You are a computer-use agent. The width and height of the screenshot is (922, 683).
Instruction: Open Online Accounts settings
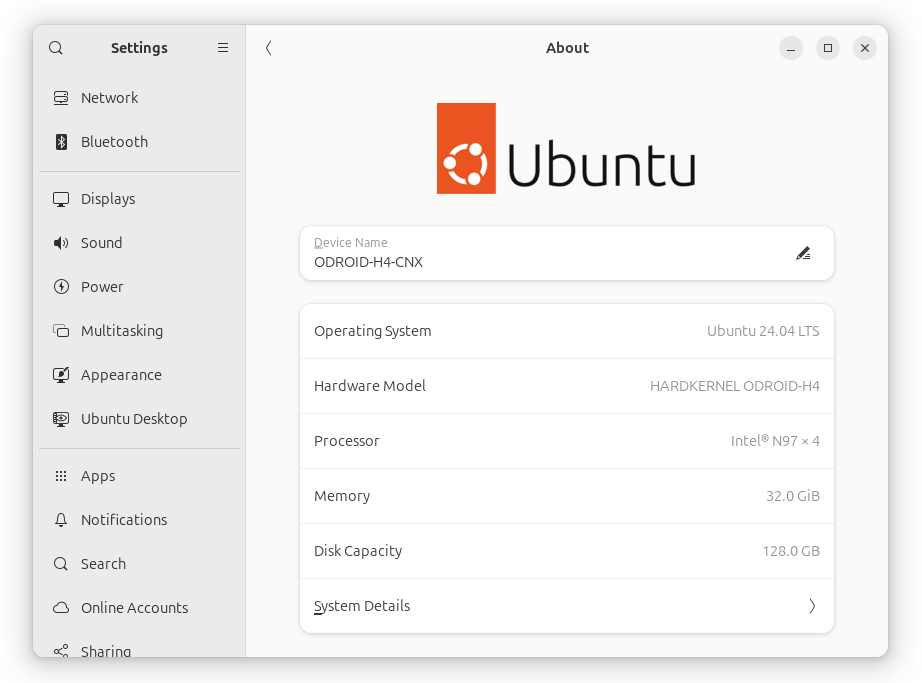tap(139, 608)
